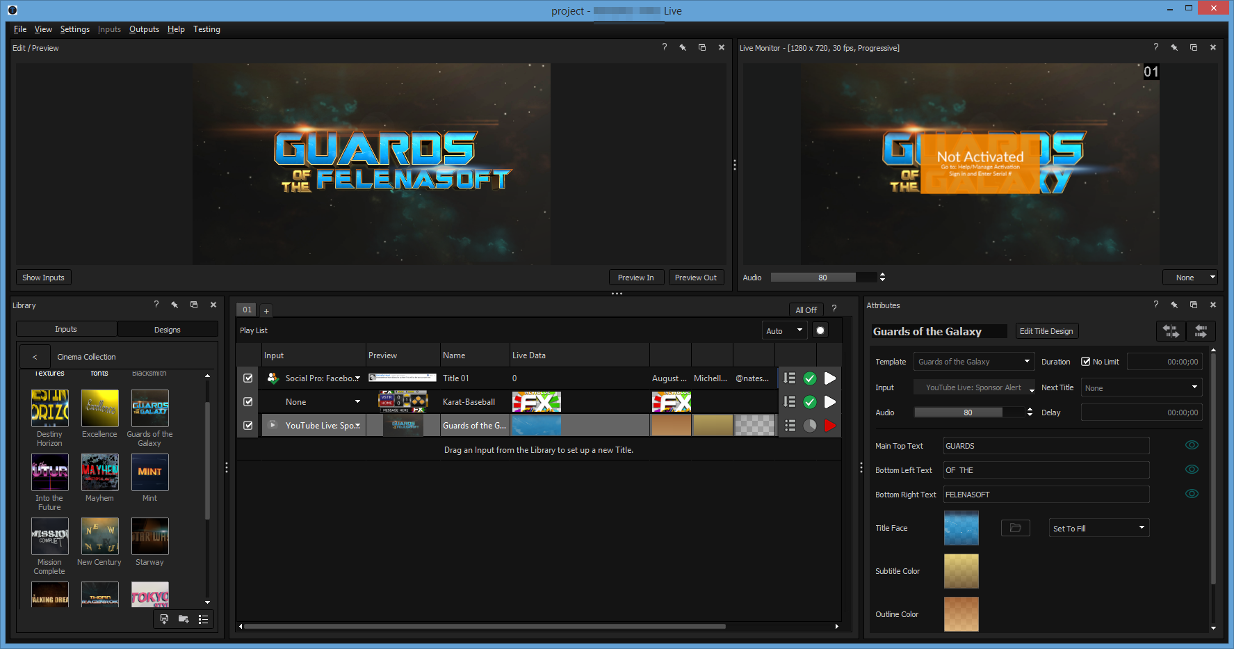Open the Settings menu

75,29
